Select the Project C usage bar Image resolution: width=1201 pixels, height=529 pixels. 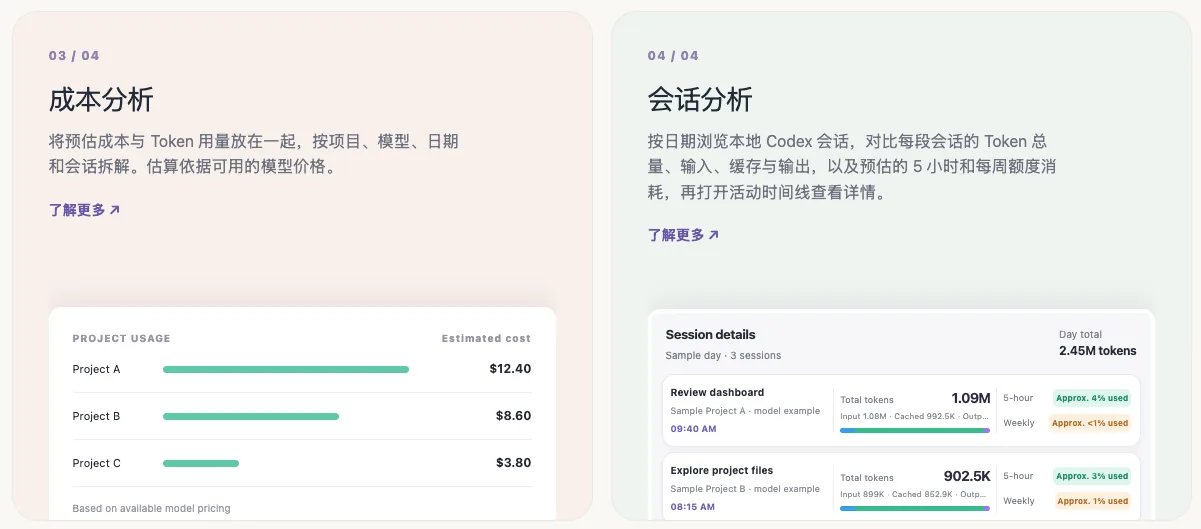(x=201, y=463)
